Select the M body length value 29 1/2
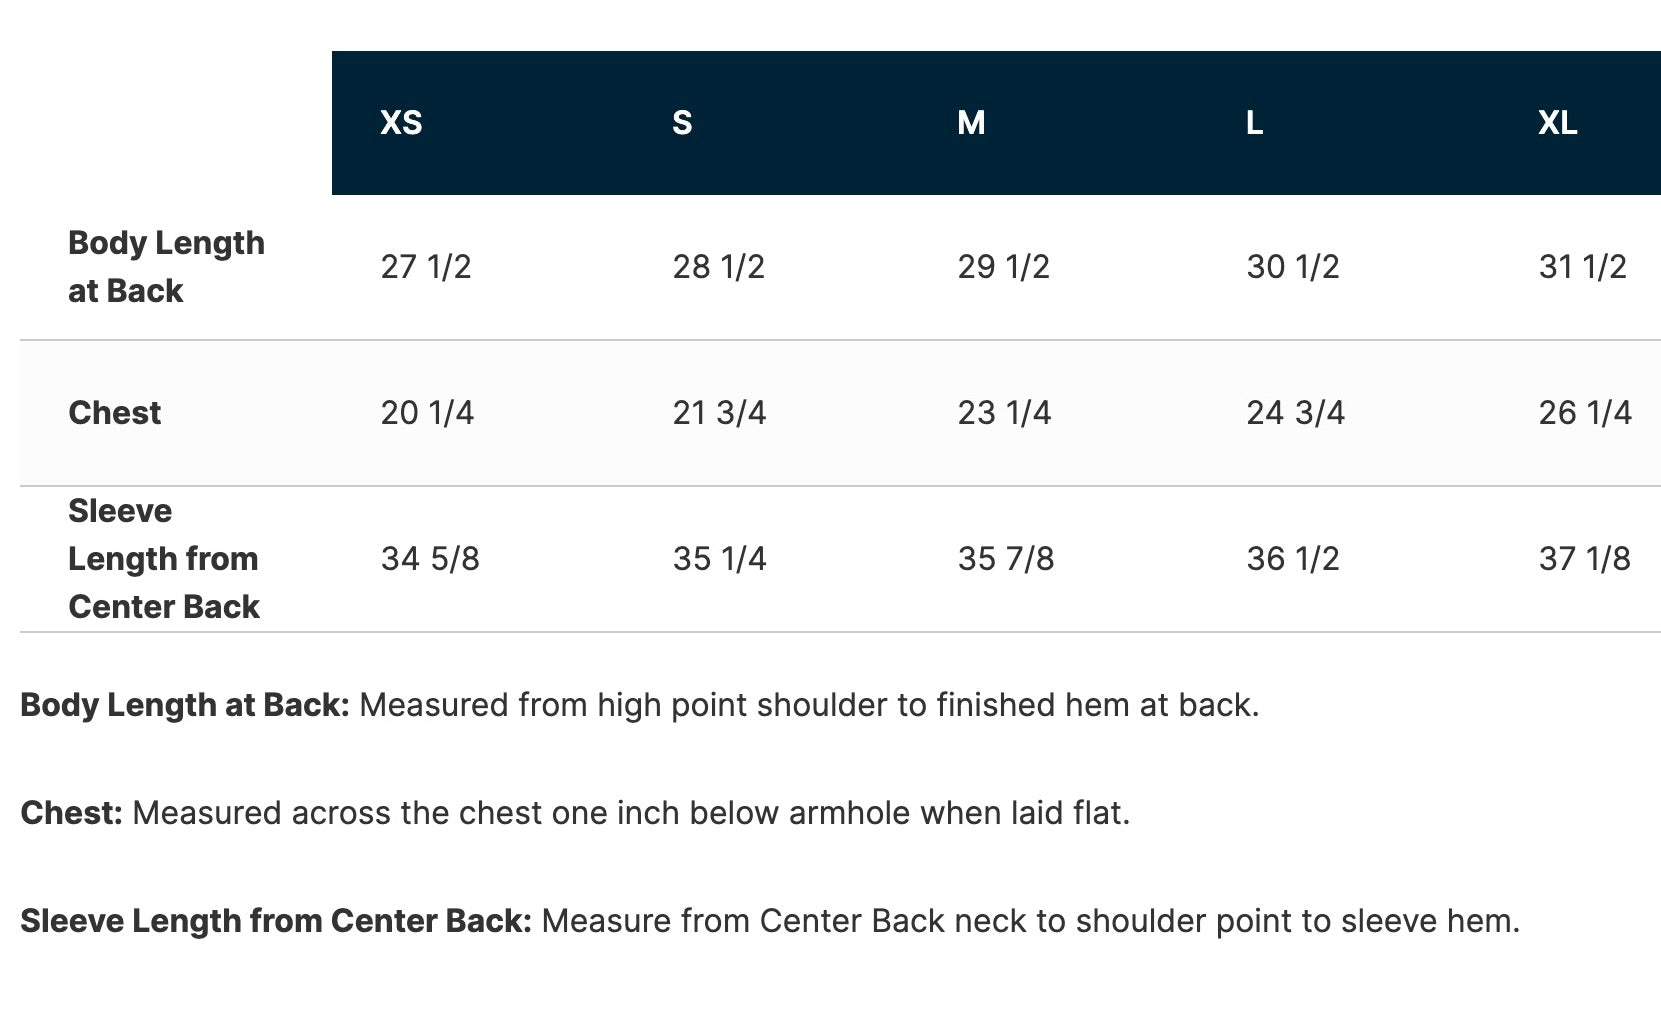Image resolution: width=1661 pixels, height=1022 pixels. tap(1003, 266)
